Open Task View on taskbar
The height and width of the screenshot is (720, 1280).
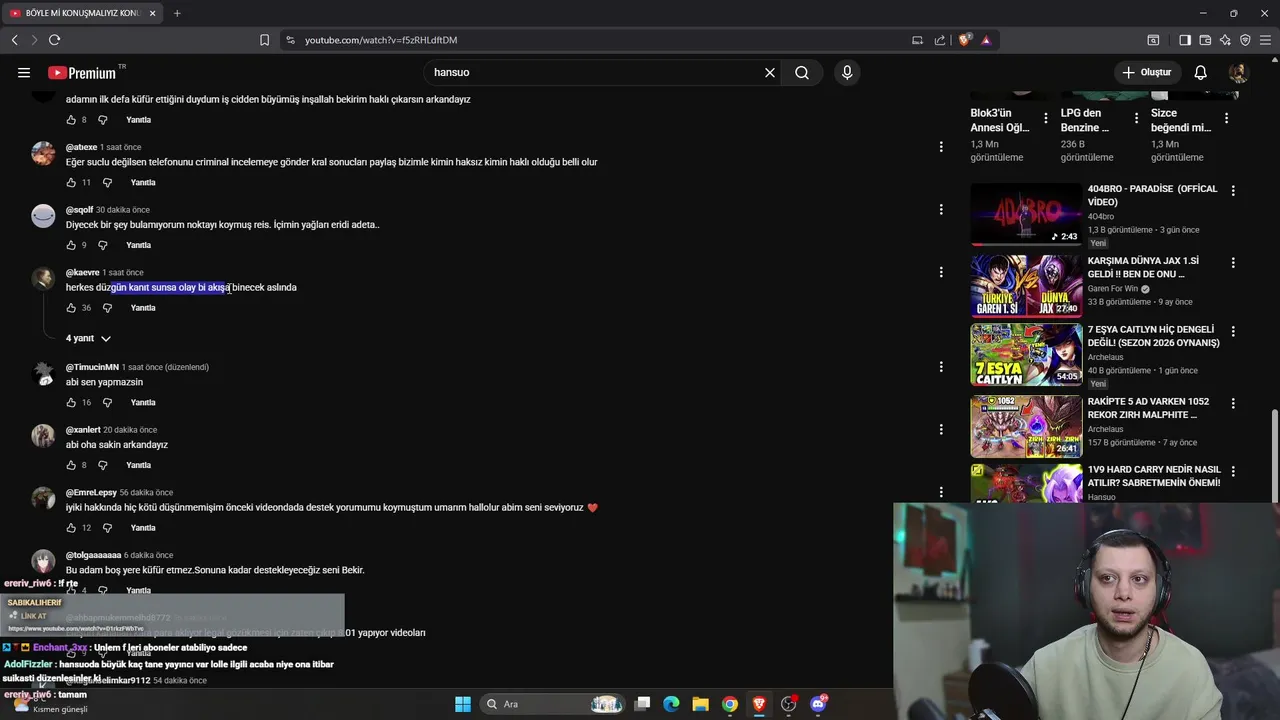pos(642,704)
